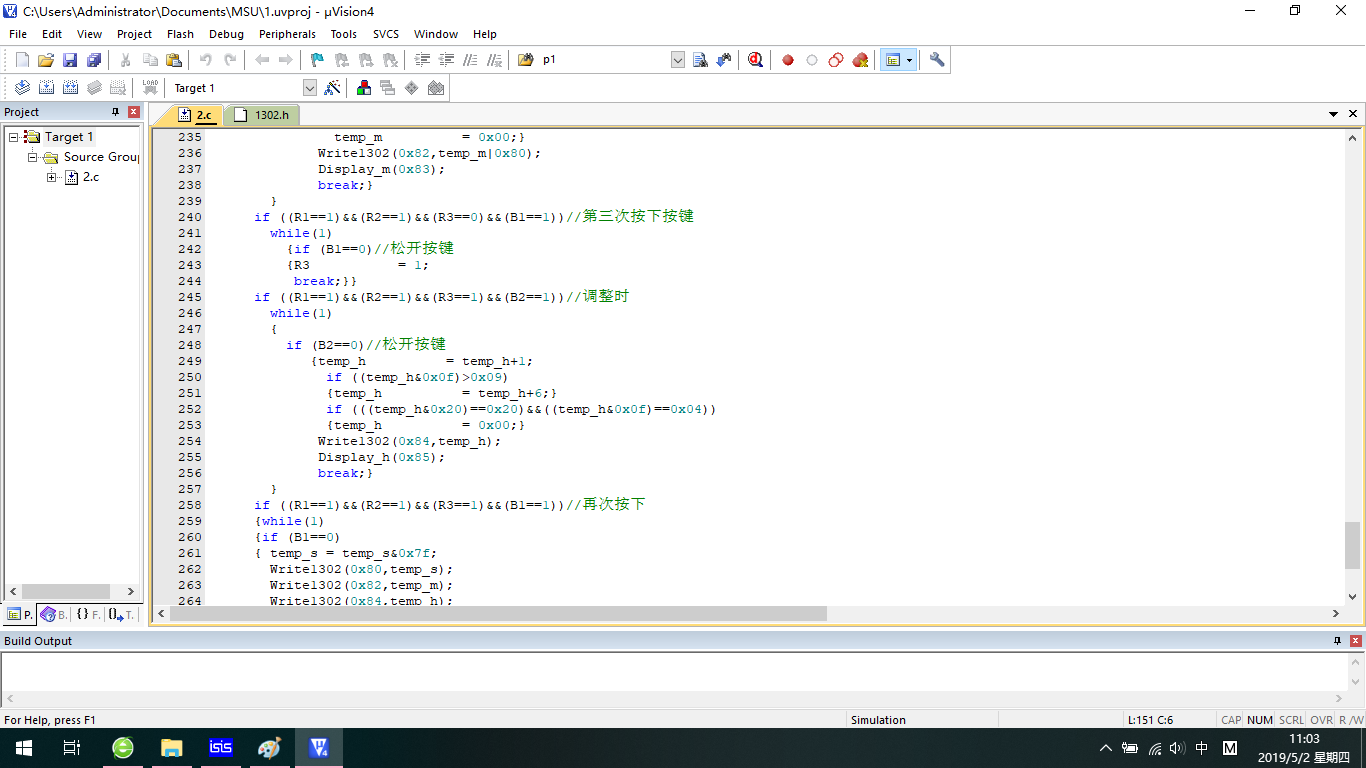
Task: Collapse the Source Group tree node
Action: click(33, 157)
